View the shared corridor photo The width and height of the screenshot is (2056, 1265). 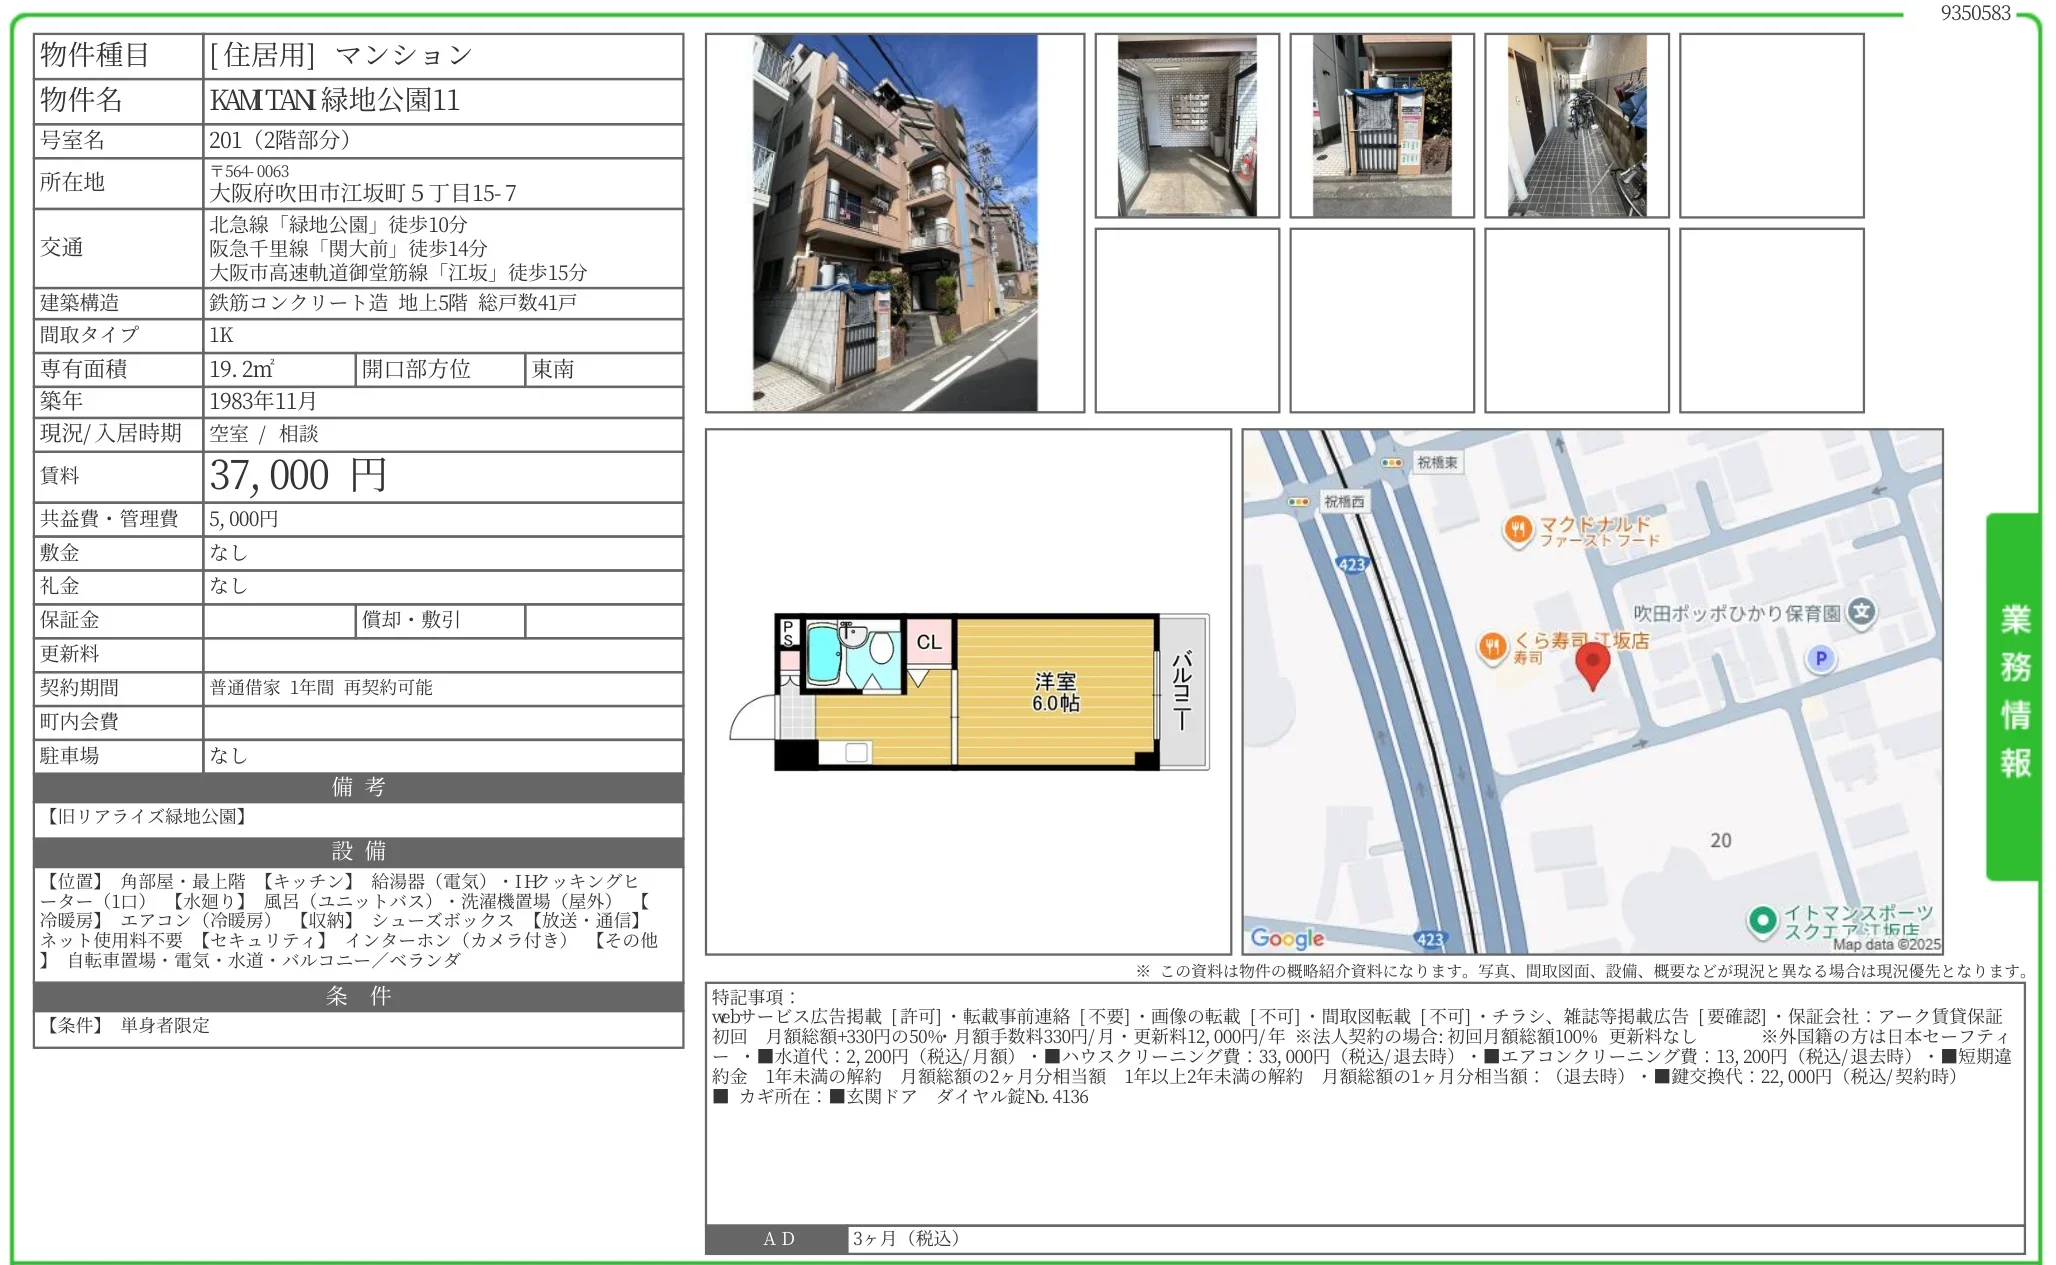point(1577,123)
